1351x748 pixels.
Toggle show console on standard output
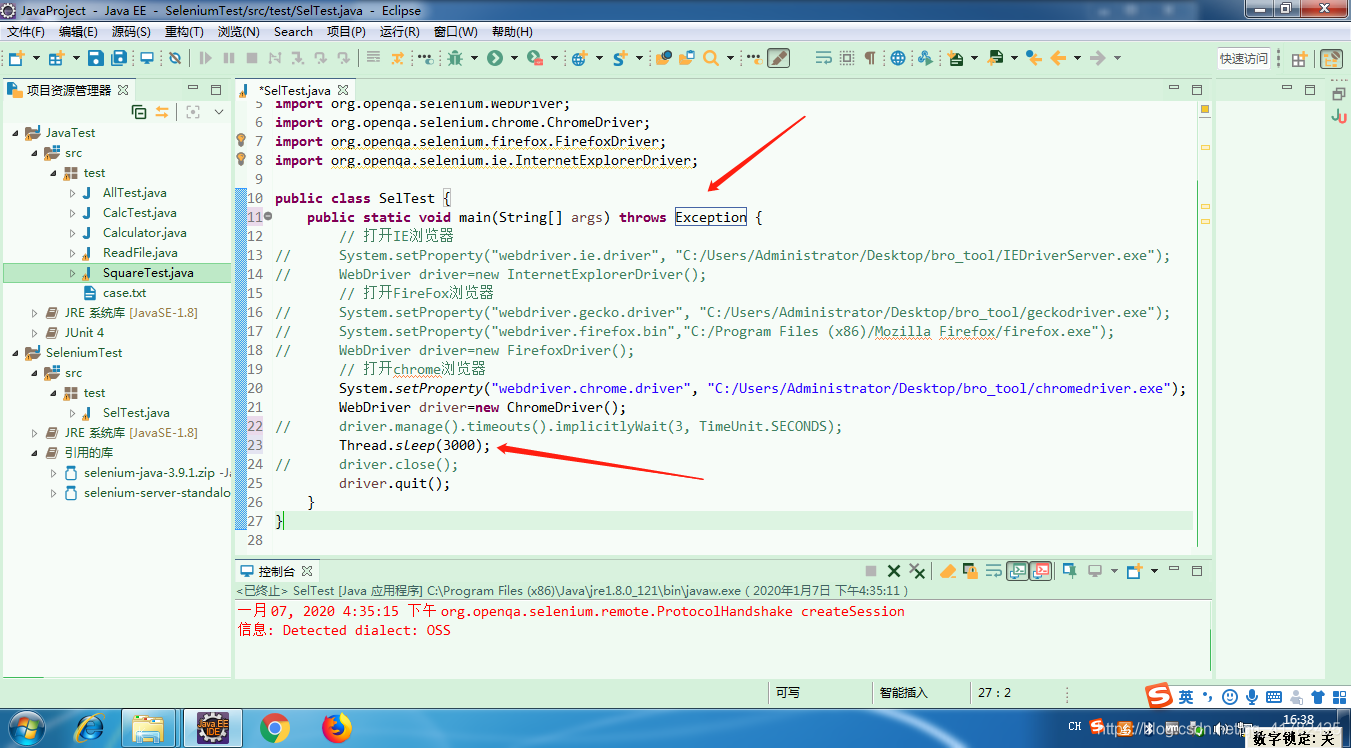[x=1017, y=571]
